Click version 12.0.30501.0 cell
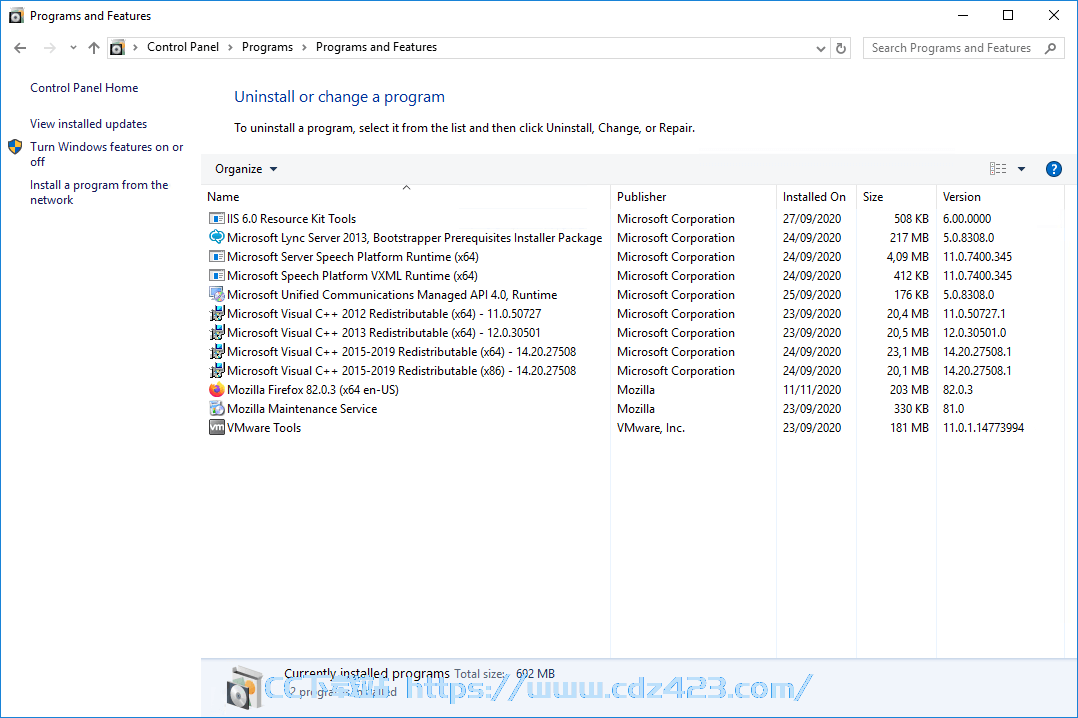 974,333
